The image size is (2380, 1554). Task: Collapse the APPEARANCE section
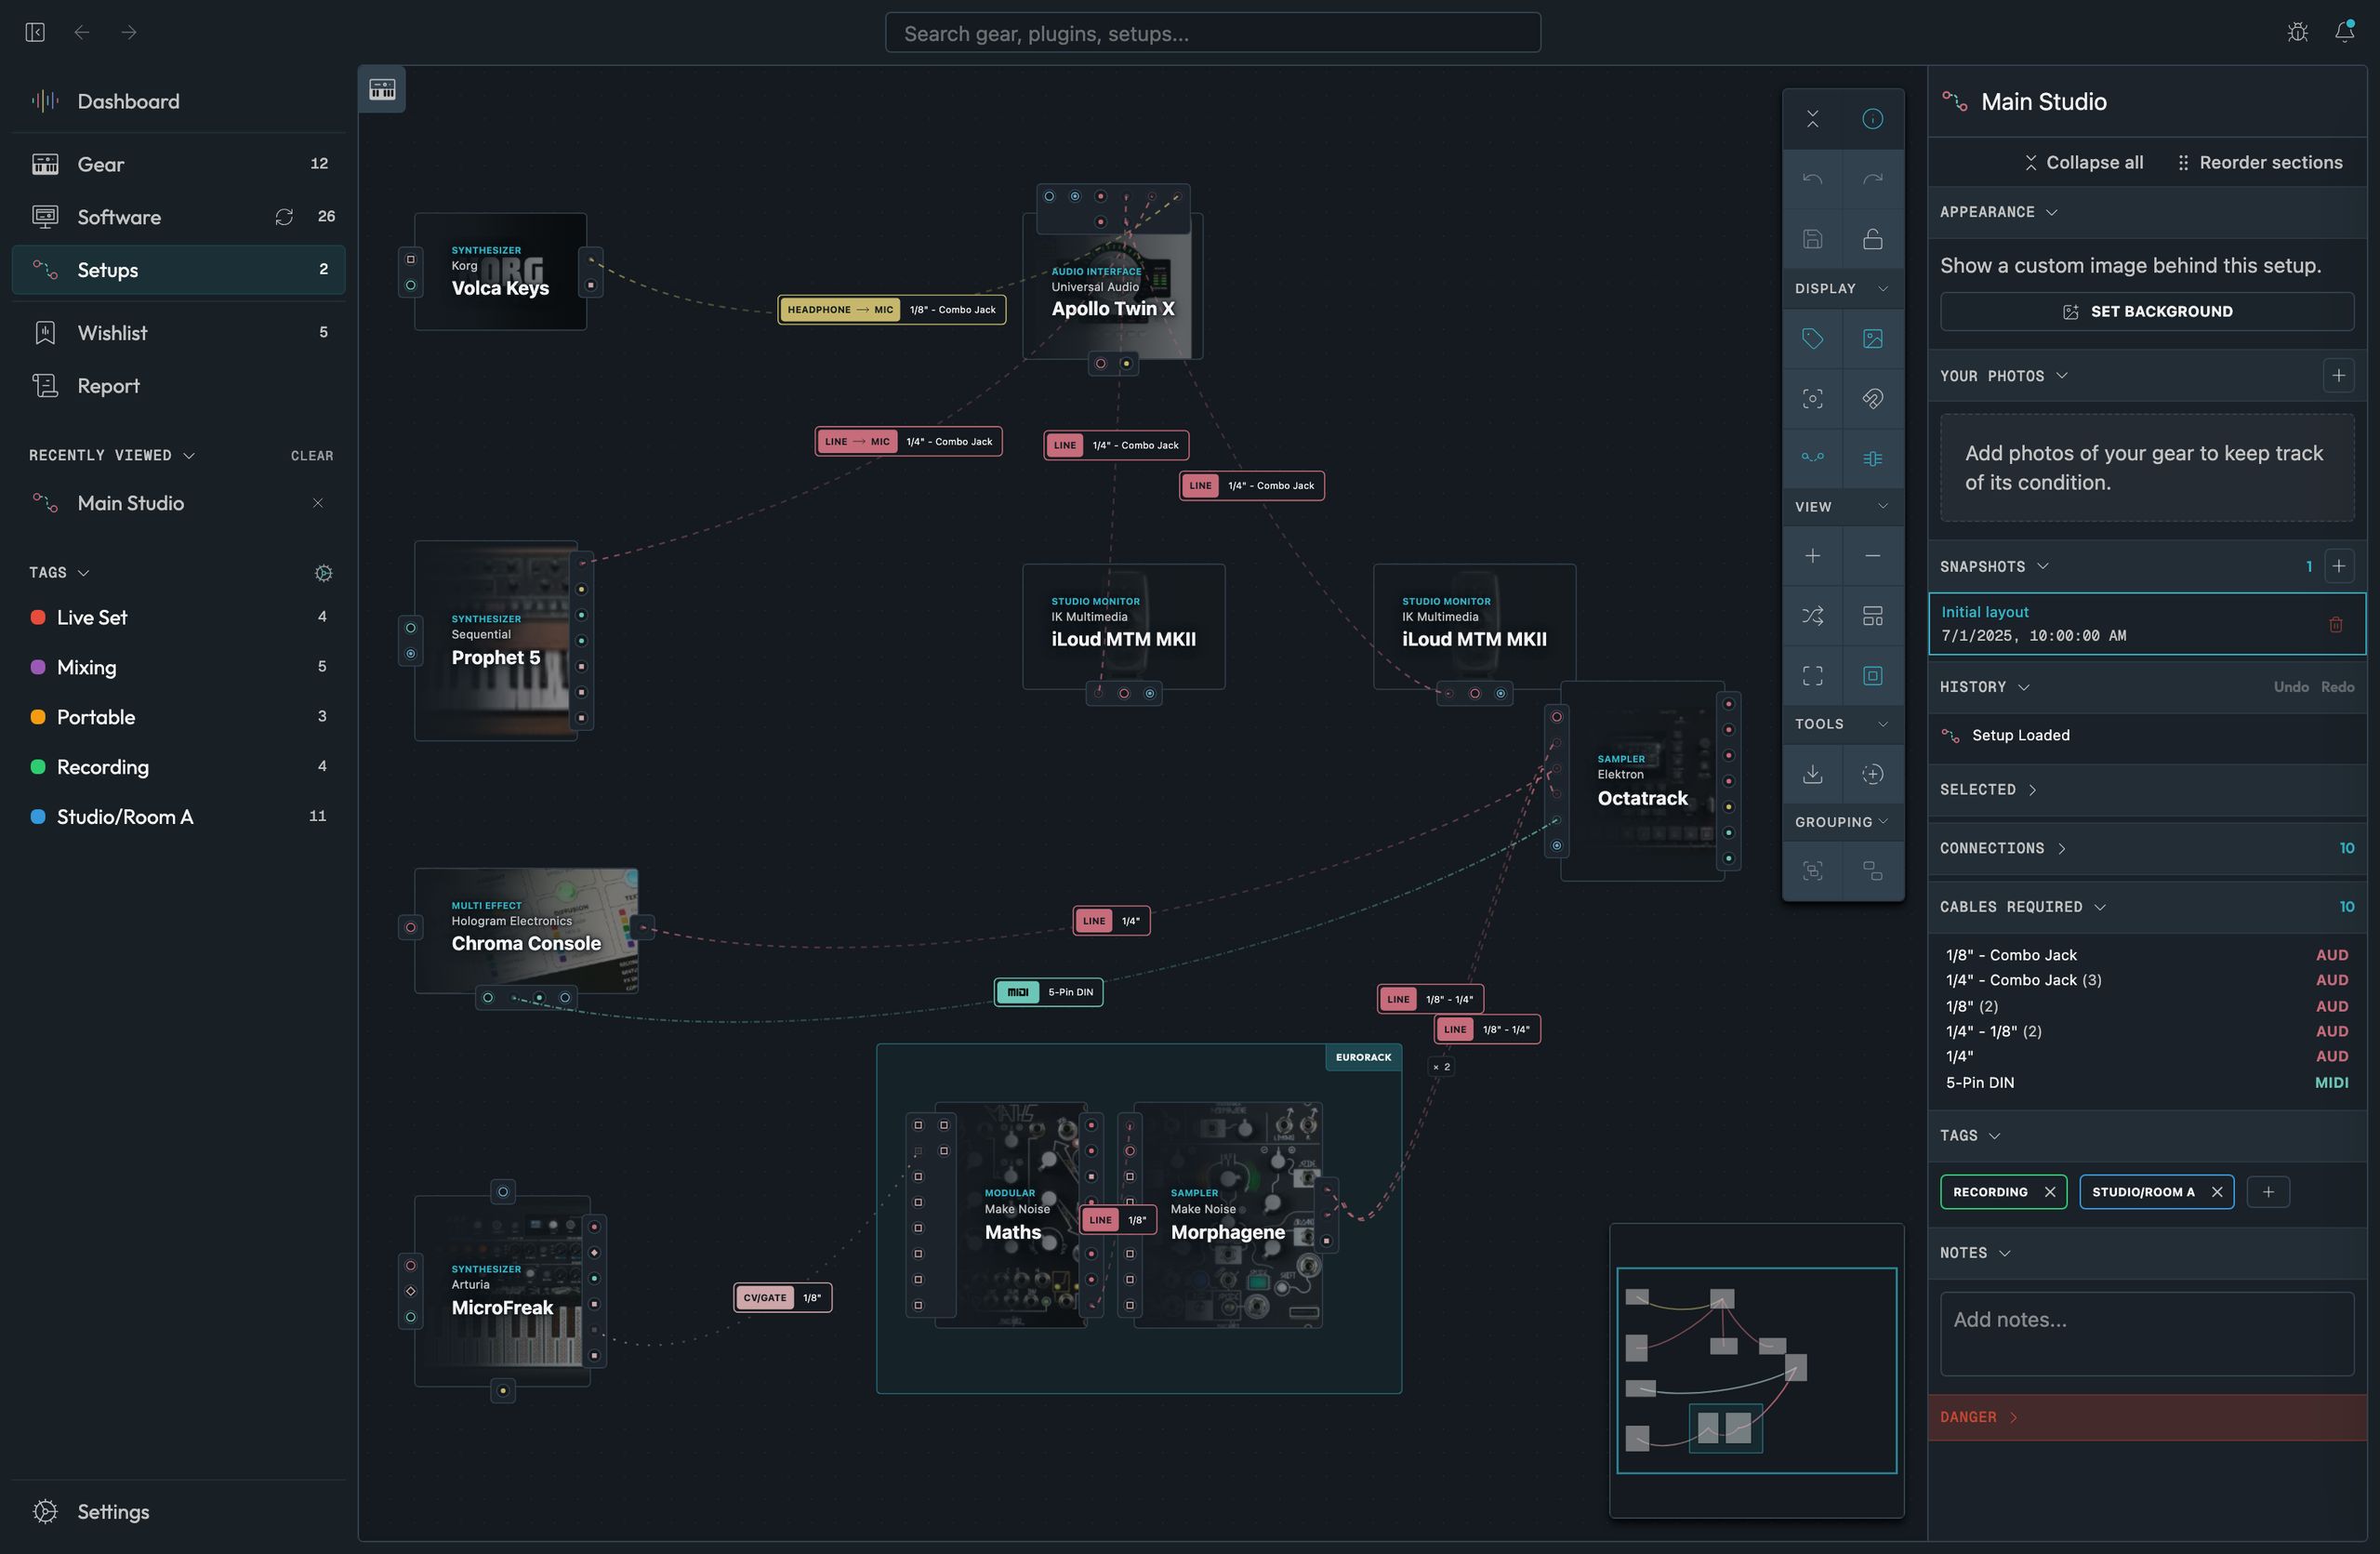2146,212
